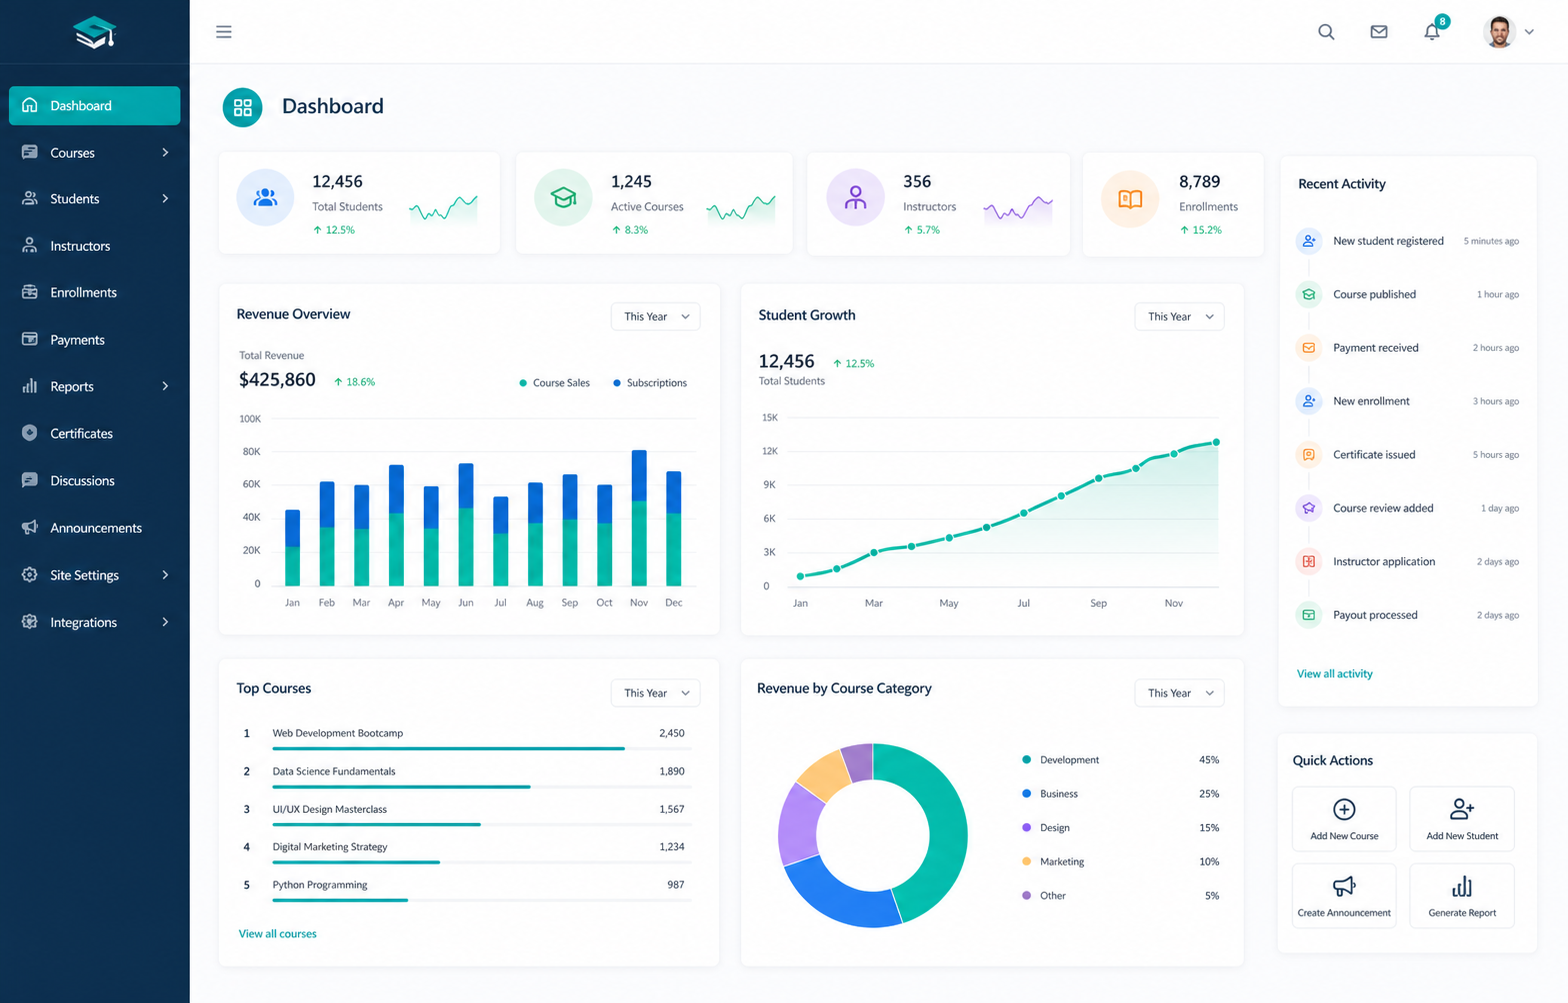Viewport: 1568px width, 1003px height.
Task: Open Revenue by Course Category period dropdown
Action: (x=1180, y=693)
